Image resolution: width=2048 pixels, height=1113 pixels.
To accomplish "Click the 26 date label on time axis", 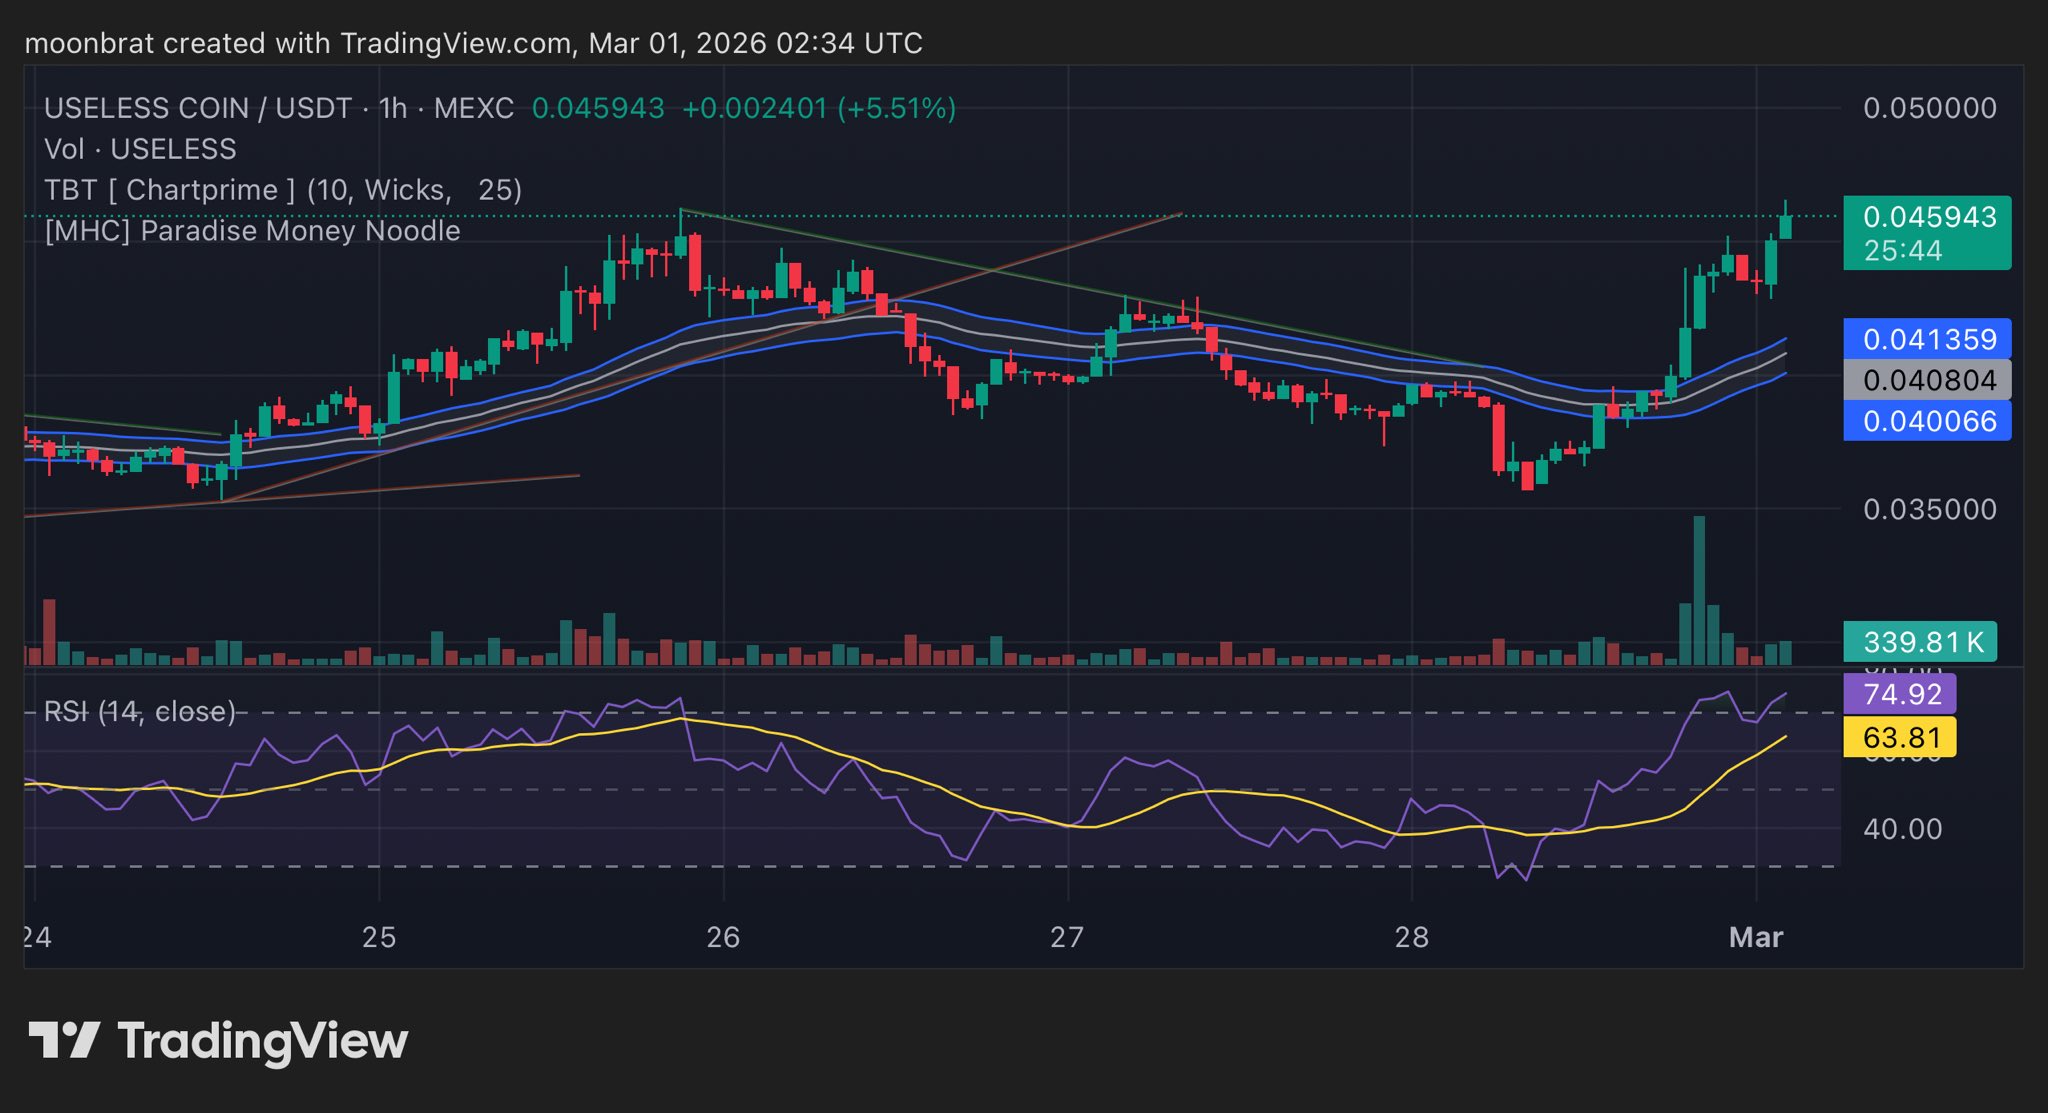I will click(722, 937).
